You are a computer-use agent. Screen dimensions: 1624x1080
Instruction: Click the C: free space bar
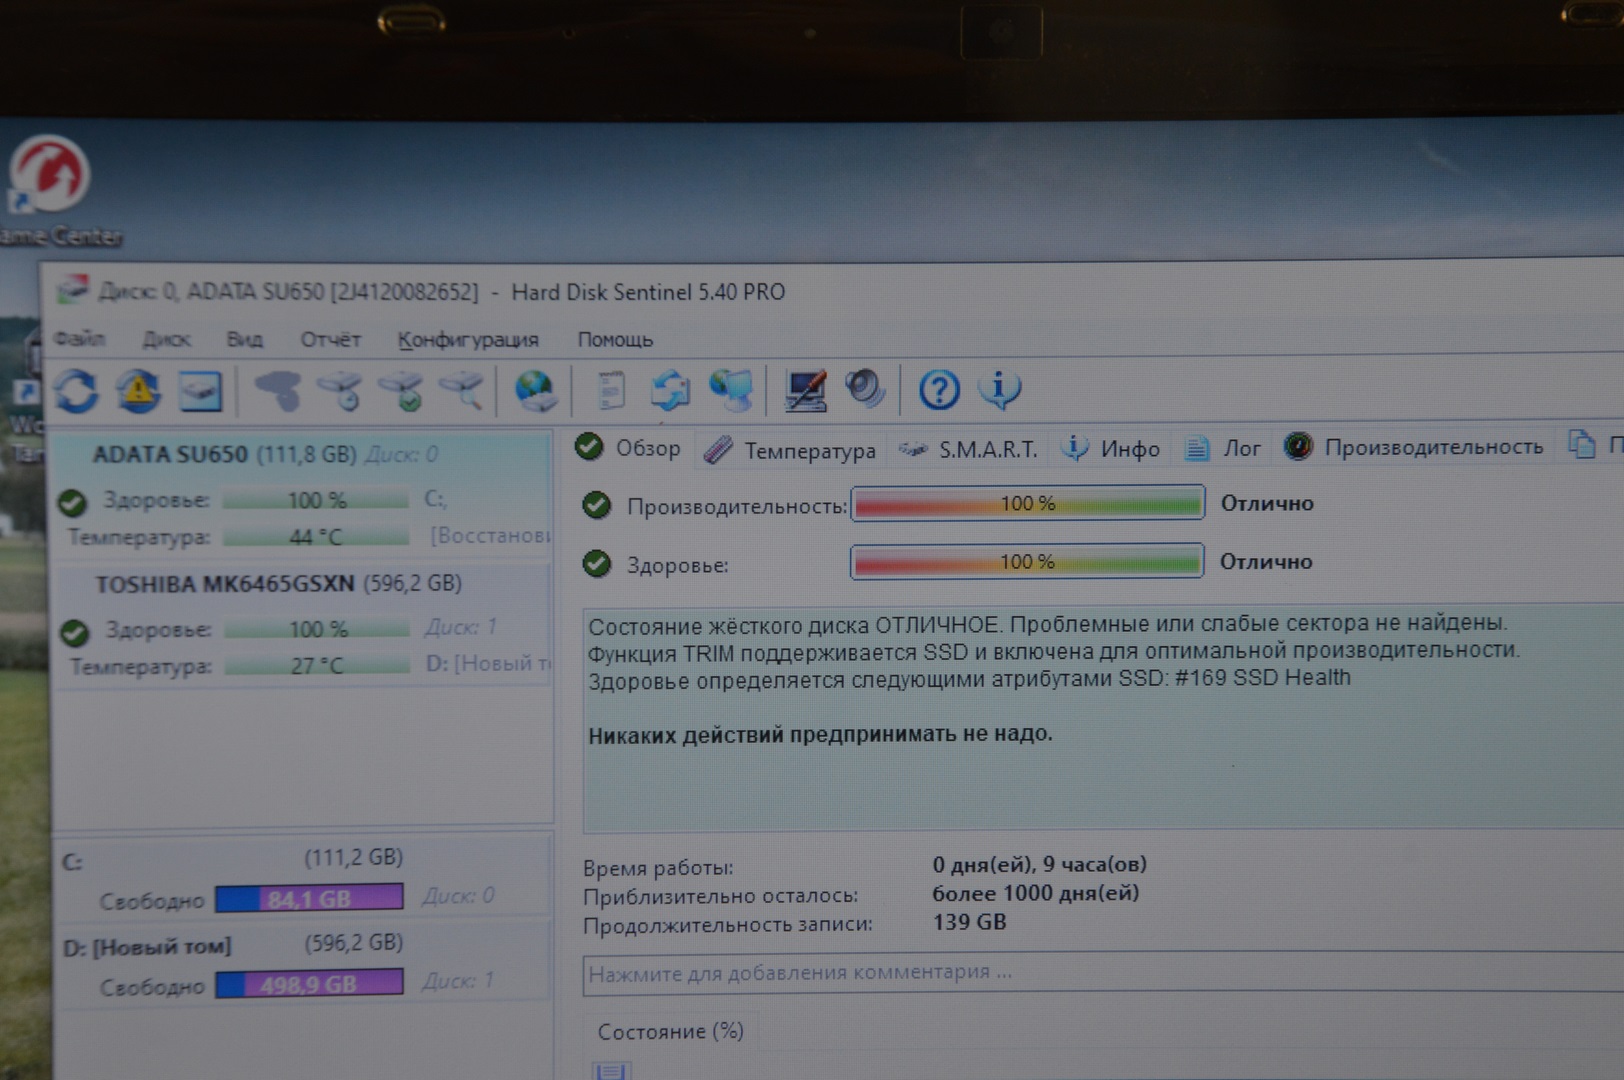(309, 899)
